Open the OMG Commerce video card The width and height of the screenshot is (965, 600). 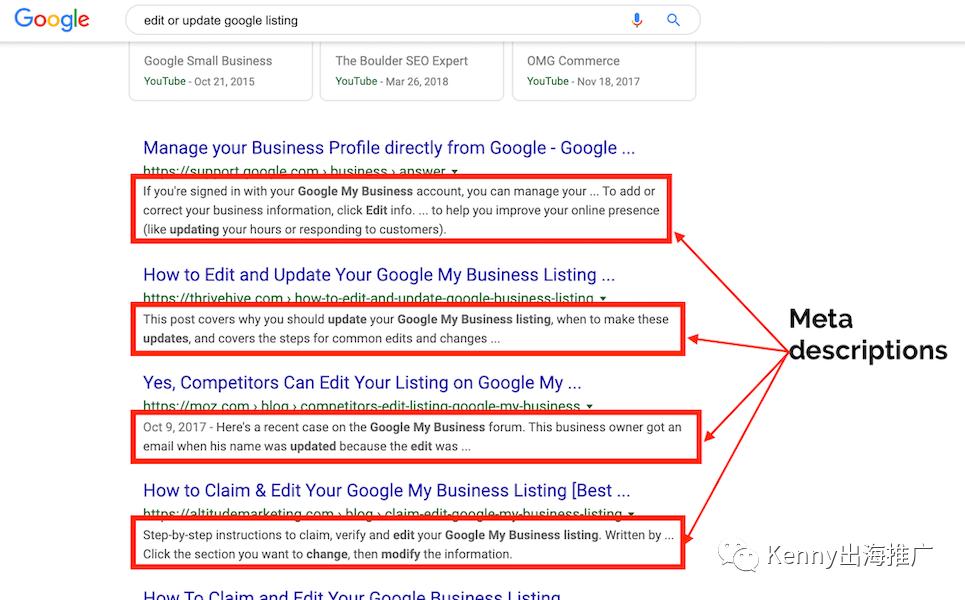[x=603, y=70]
